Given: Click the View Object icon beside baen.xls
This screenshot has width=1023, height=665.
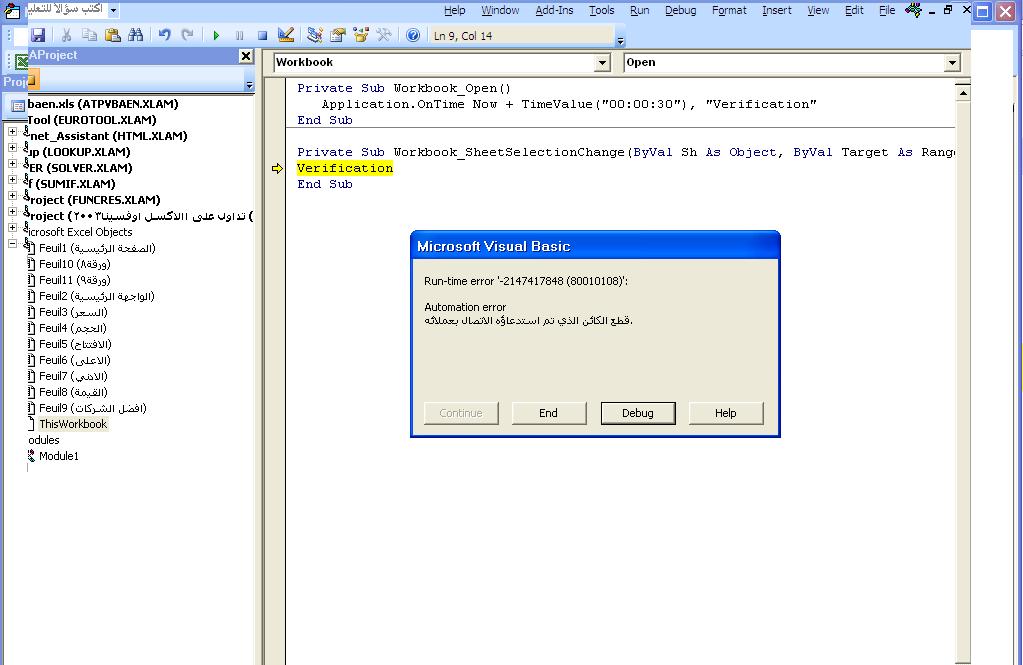Looking at the screenshot, I should (18, 106).
